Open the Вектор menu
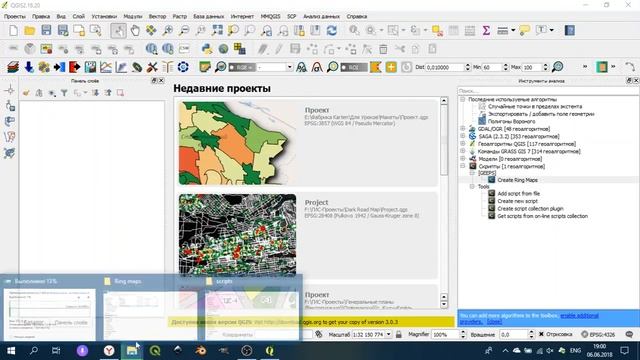 point(158,16)
